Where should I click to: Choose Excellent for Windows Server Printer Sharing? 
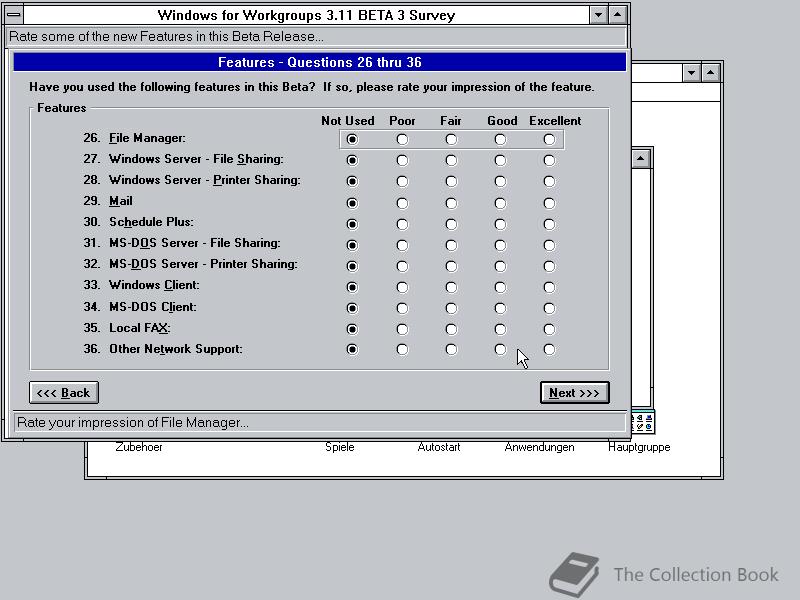coord(549,181)
